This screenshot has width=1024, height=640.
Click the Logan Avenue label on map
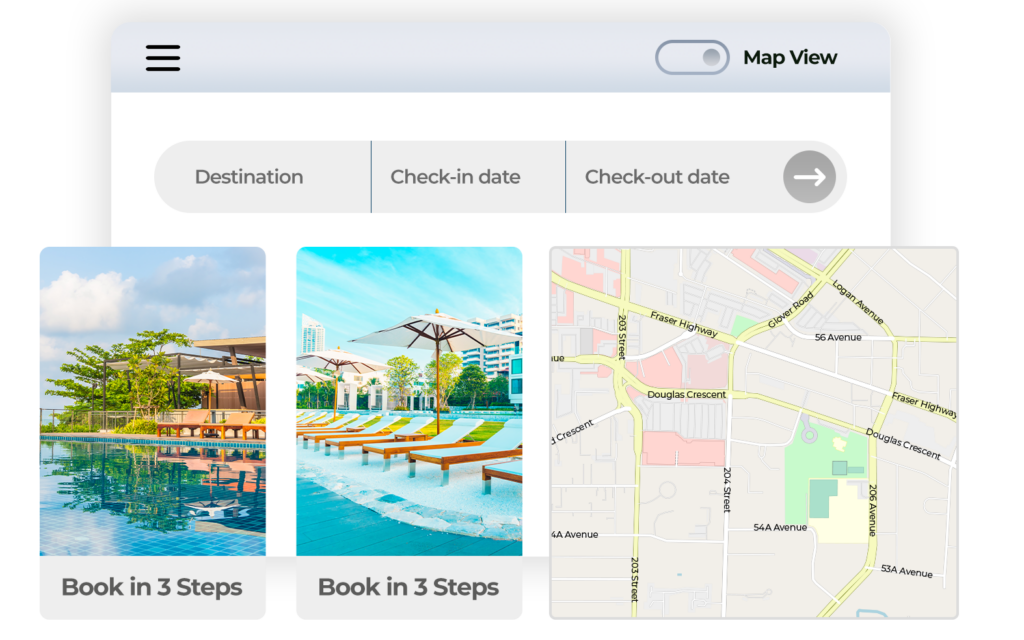tap(858, 302)
